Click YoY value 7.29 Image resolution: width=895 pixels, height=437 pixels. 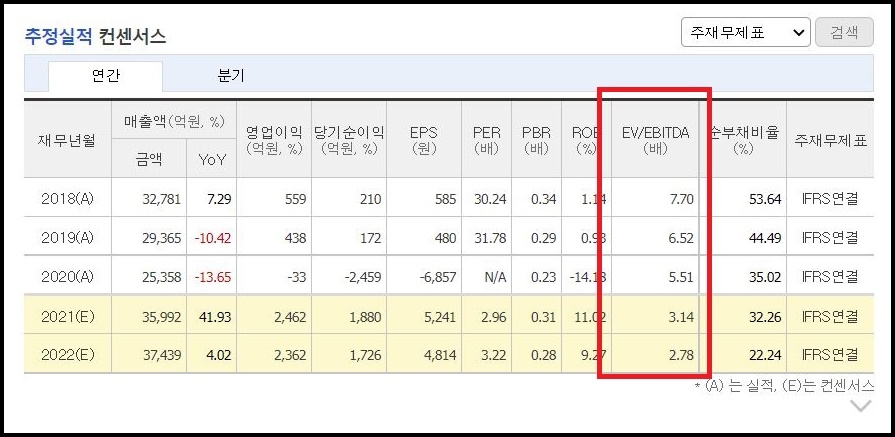pos(219,199)
